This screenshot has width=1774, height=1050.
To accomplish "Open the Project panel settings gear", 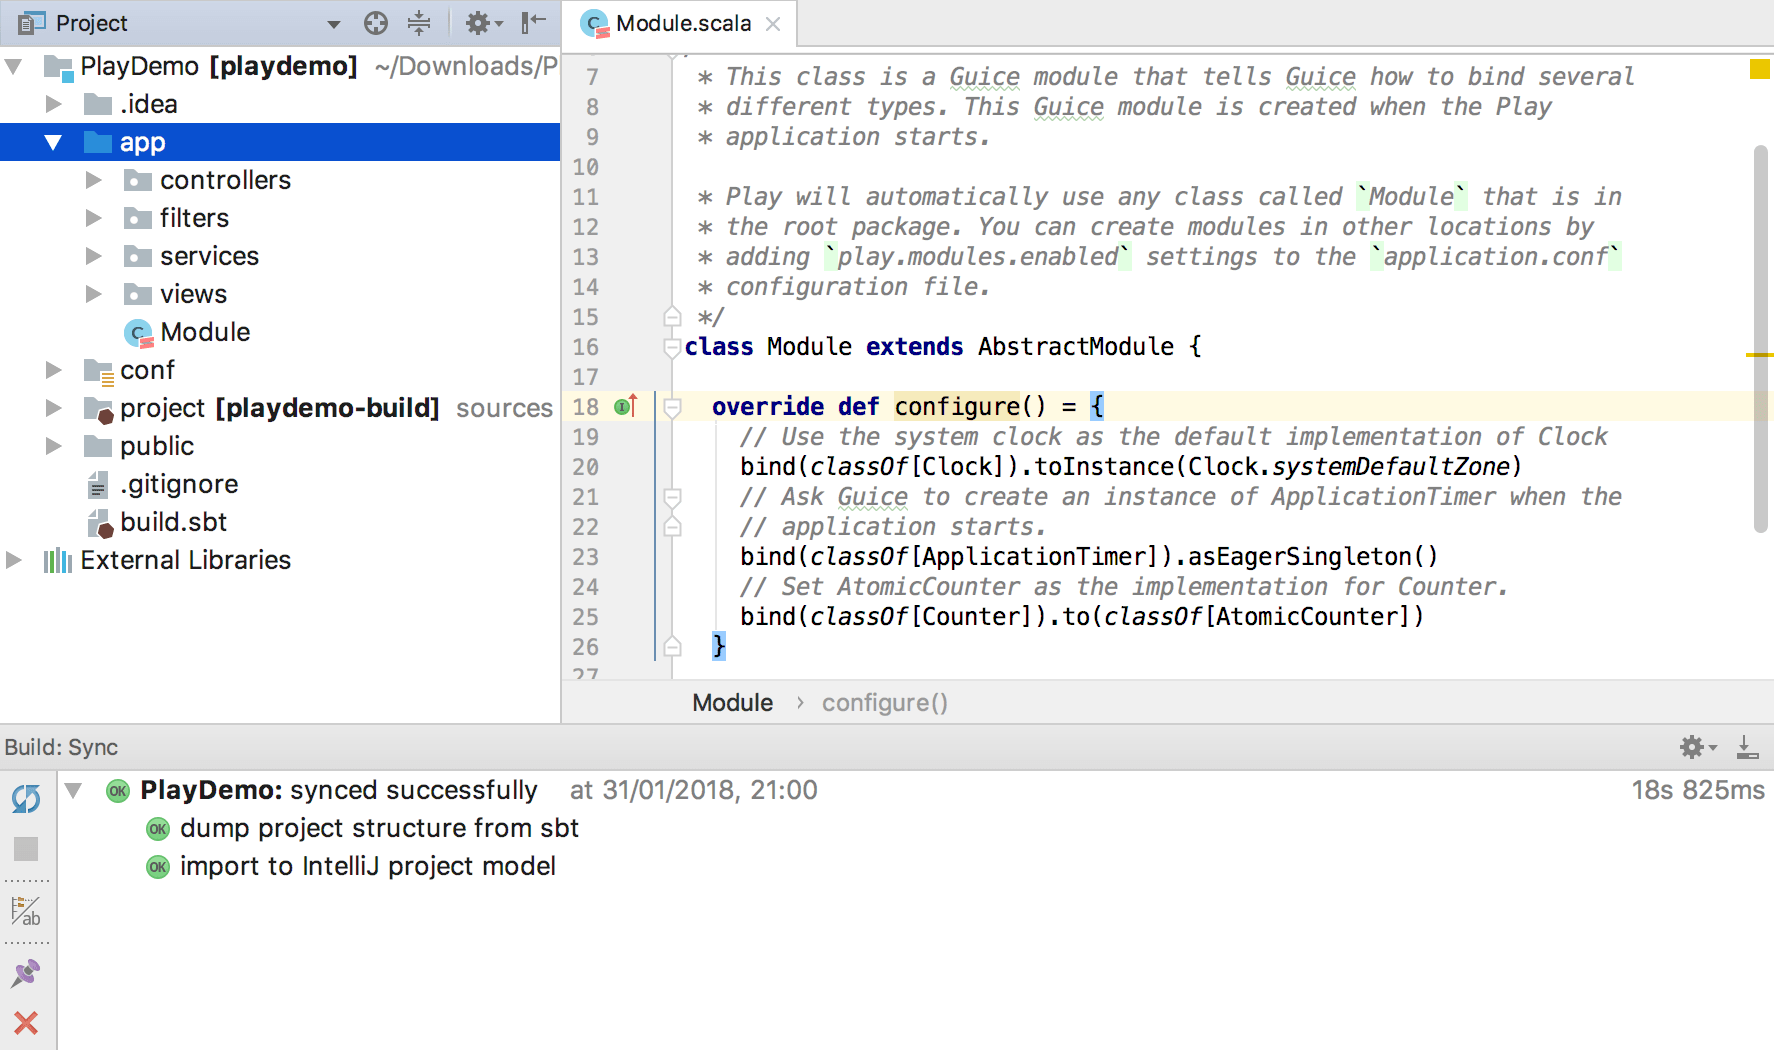I will click(x=484, y=23).
